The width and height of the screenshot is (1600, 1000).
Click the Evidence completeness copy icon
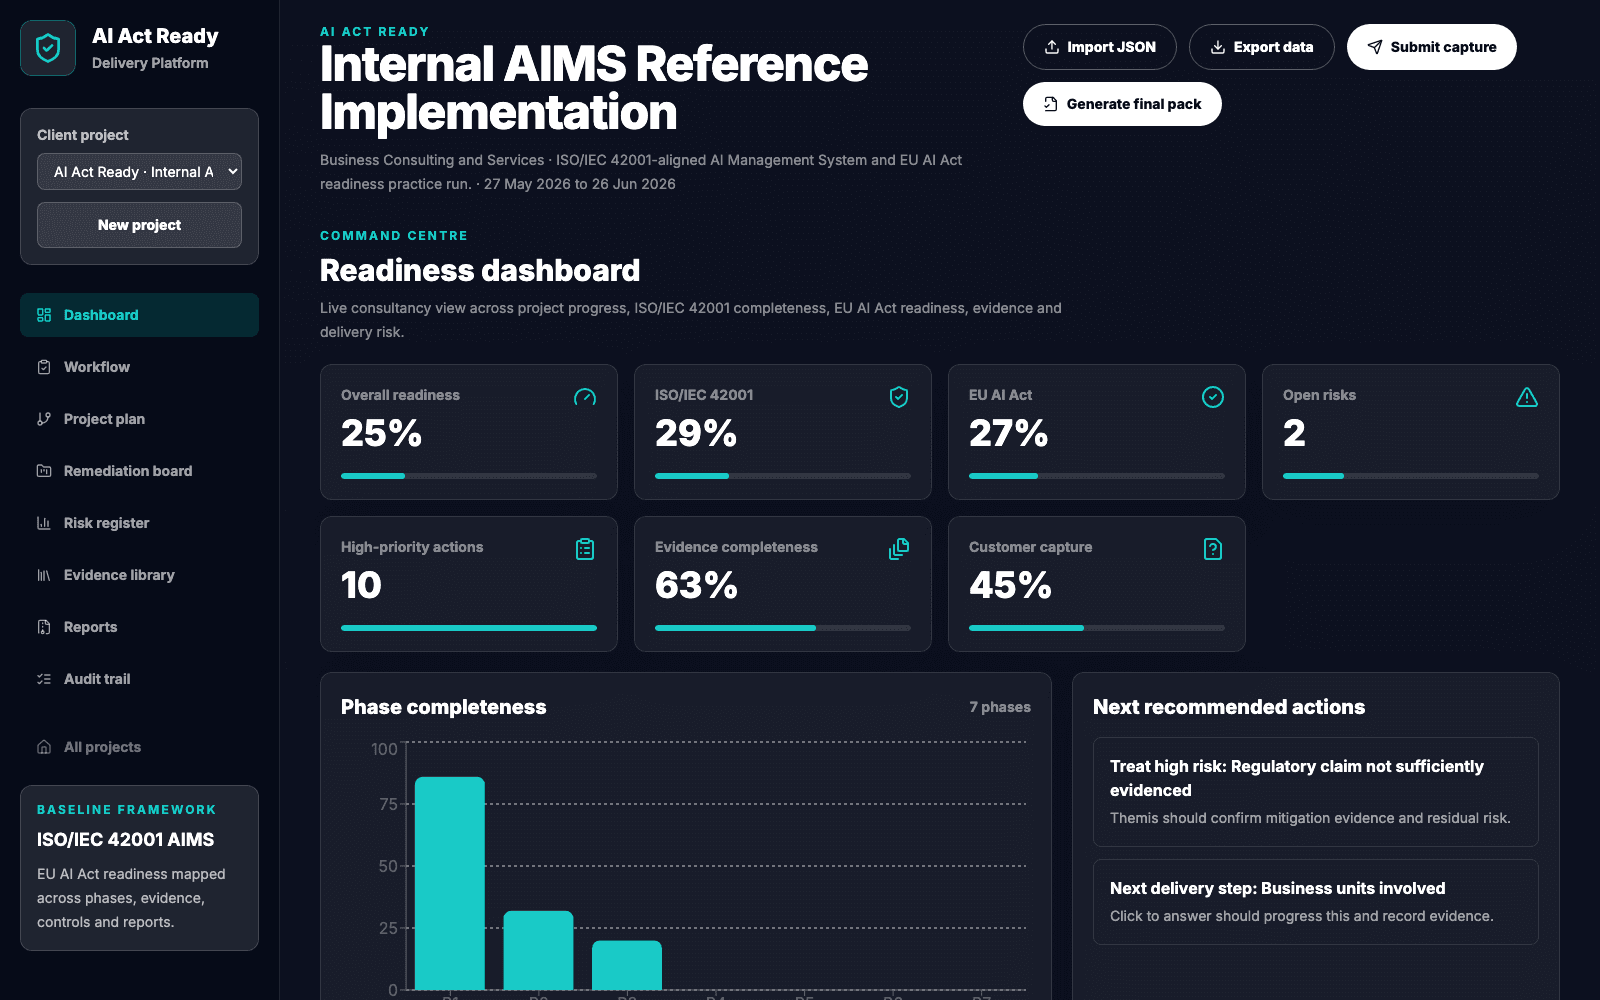[x=899, y=549]
